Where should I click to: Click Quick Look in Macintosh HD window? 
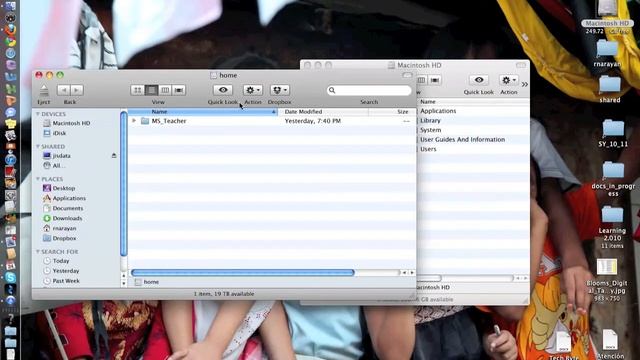[479, 80]
